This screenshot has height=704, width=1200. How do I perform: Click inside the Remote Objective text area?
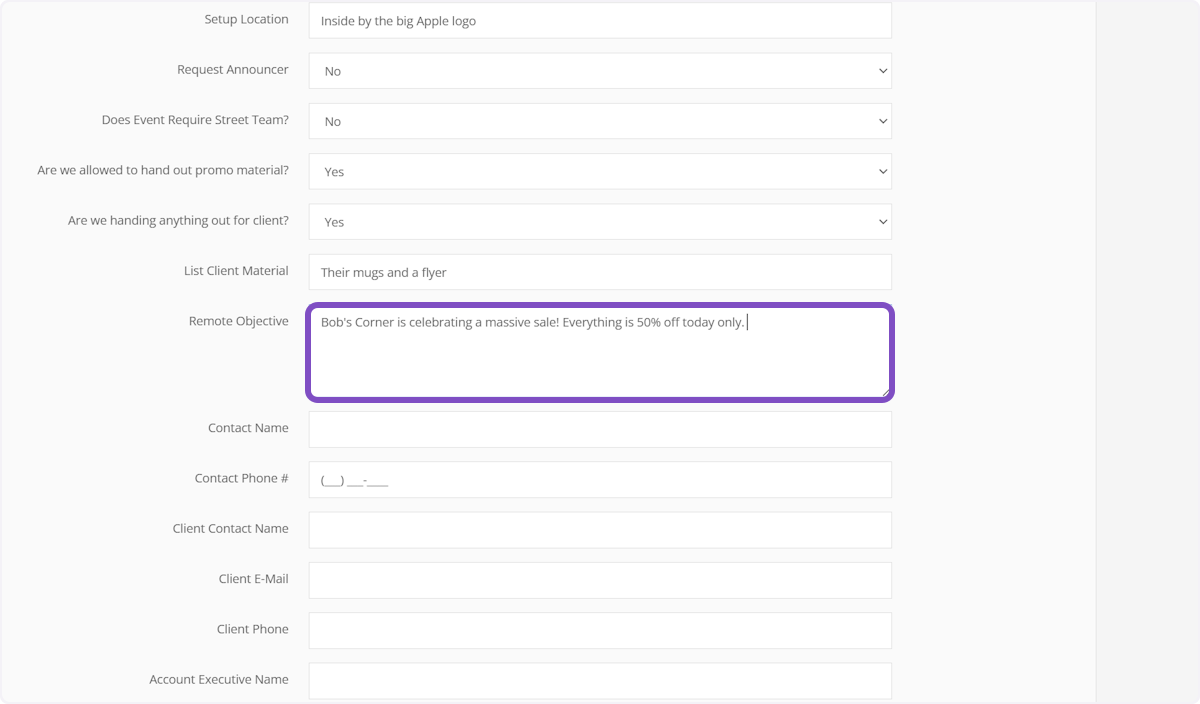600,360
